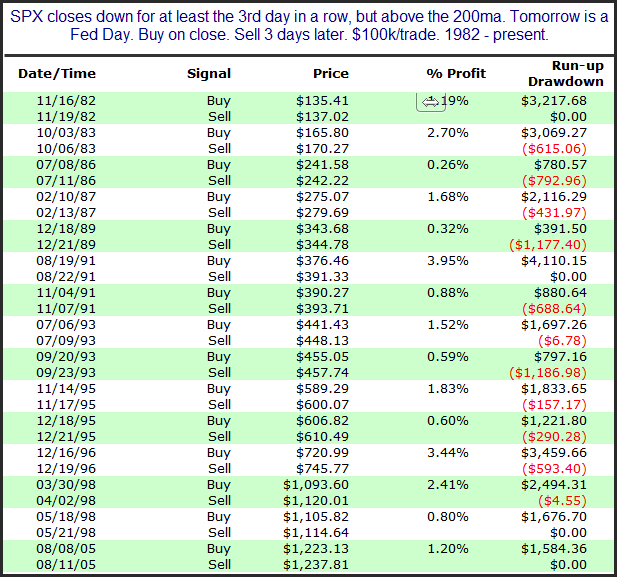Click the 0.32% profit value
Image resolution: width=617 pixels, height=577 pixels.
[448, 229]
